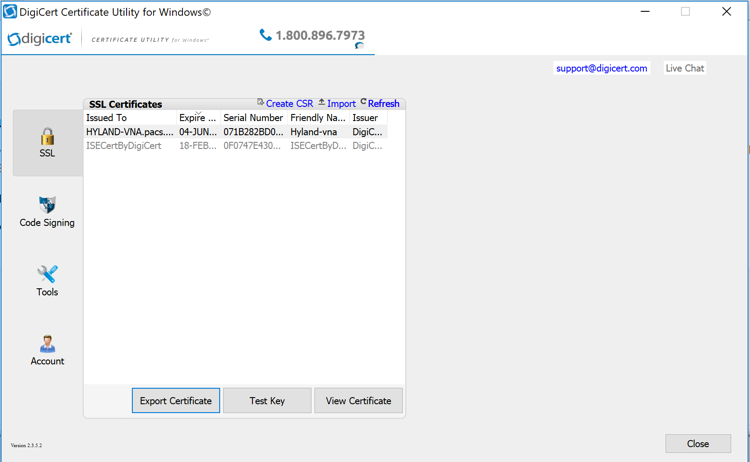Refresh the SSL certificates list
This screenshot has height=462, width=750.
point(382,103)
